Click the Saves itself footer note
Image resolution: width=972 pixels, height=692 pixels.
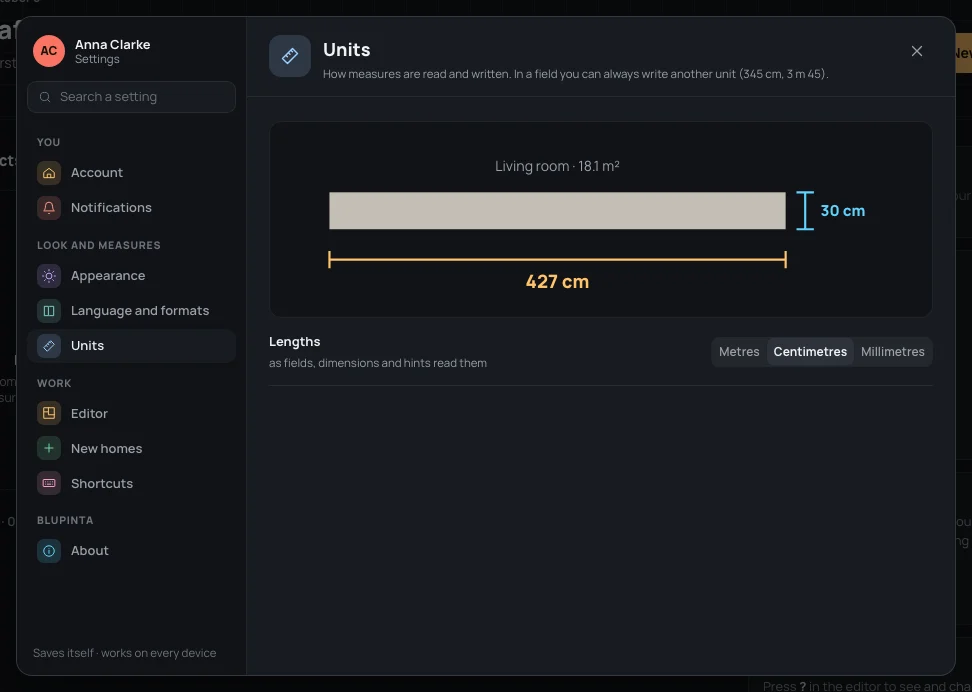(x=125, y=653)
